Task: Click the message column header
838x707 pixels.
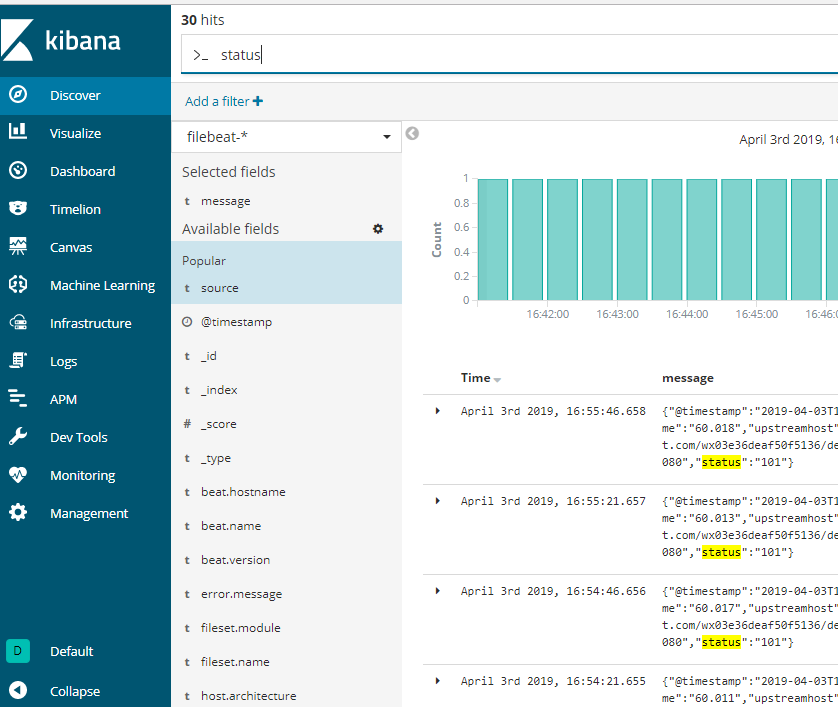Action: point(688,378)
